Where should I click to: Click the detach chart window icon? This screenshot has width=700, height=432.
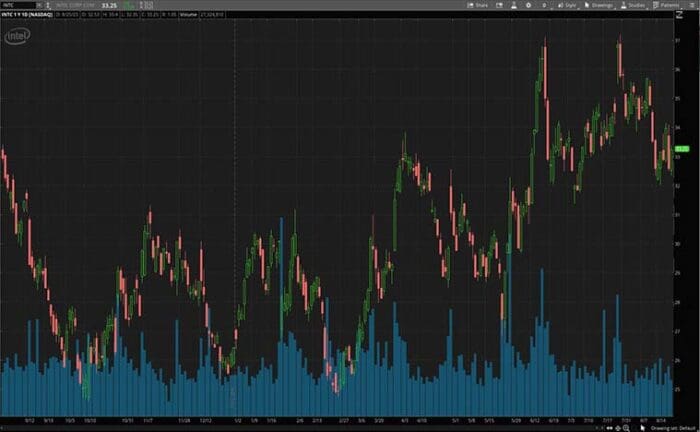coord(499,5)
